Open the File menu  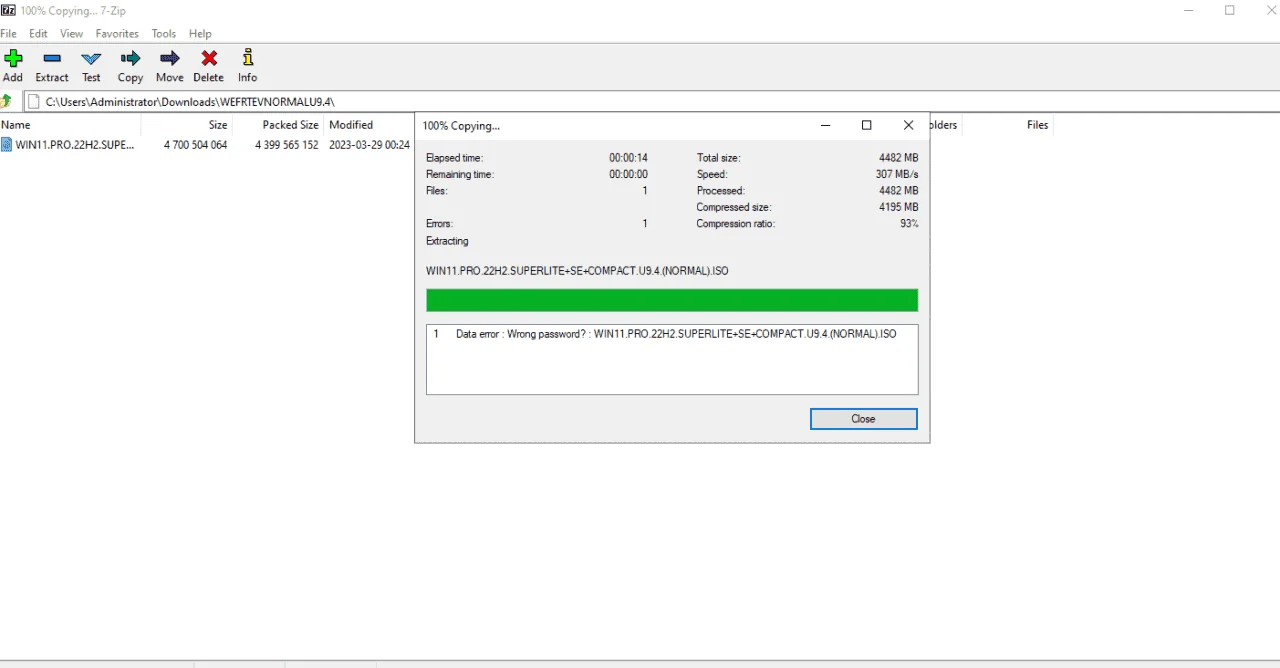coord(8,33)
